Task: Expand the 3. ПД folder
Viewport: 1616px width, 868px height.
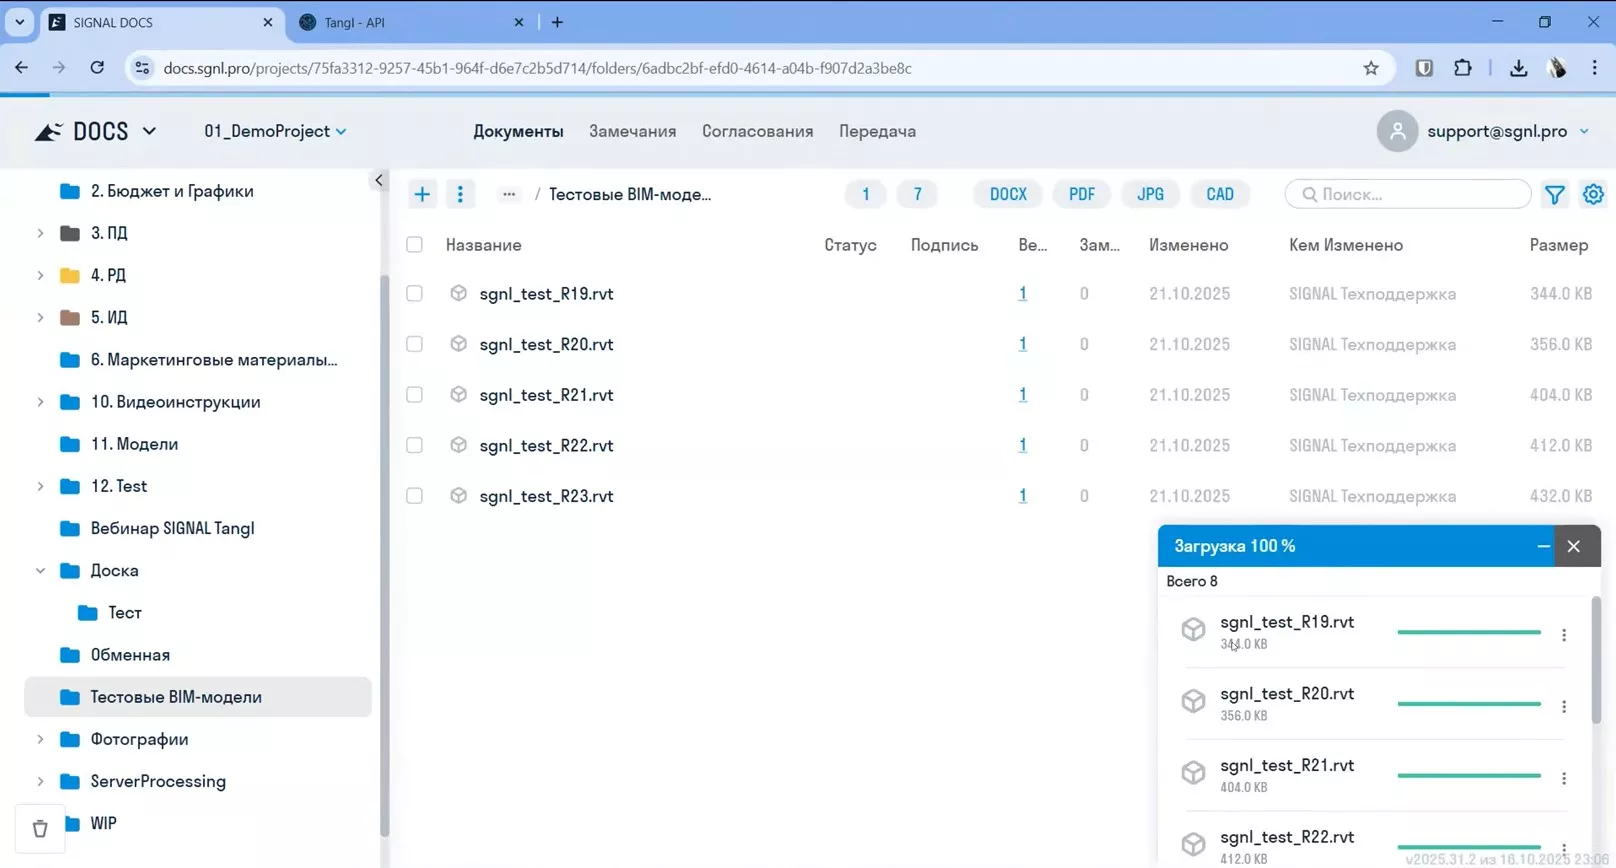Action: (x=40, y=233)
